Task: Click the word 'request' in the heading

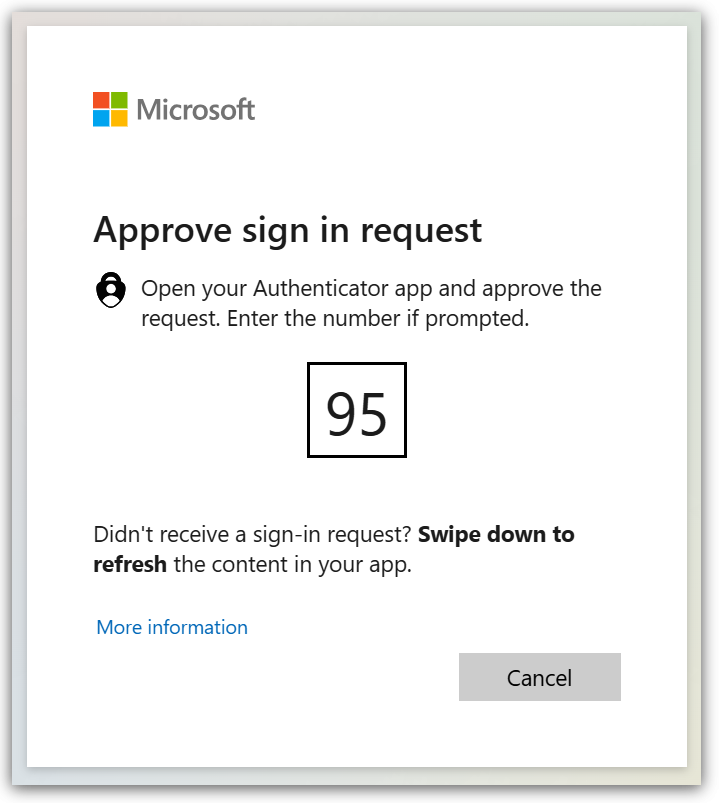Action: [x=421, y=231]
